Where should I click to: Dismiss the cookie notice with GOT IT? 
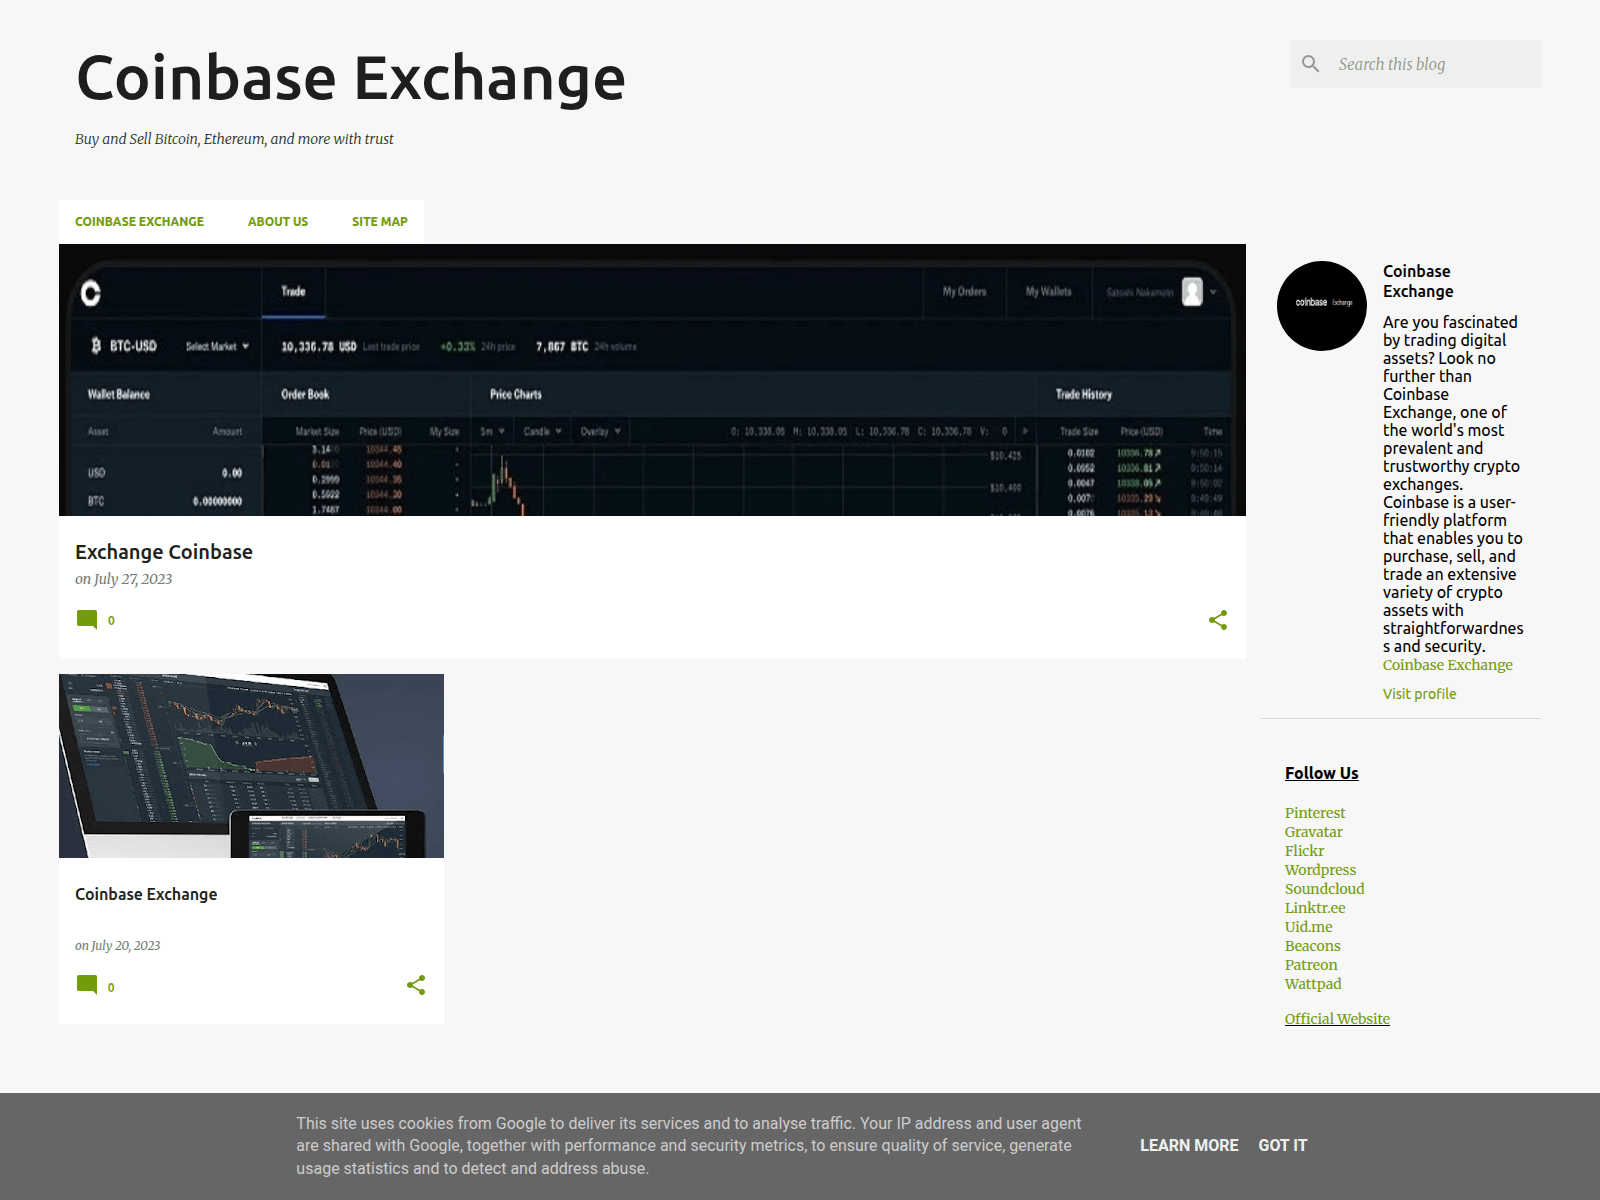pos(1282,1145)
